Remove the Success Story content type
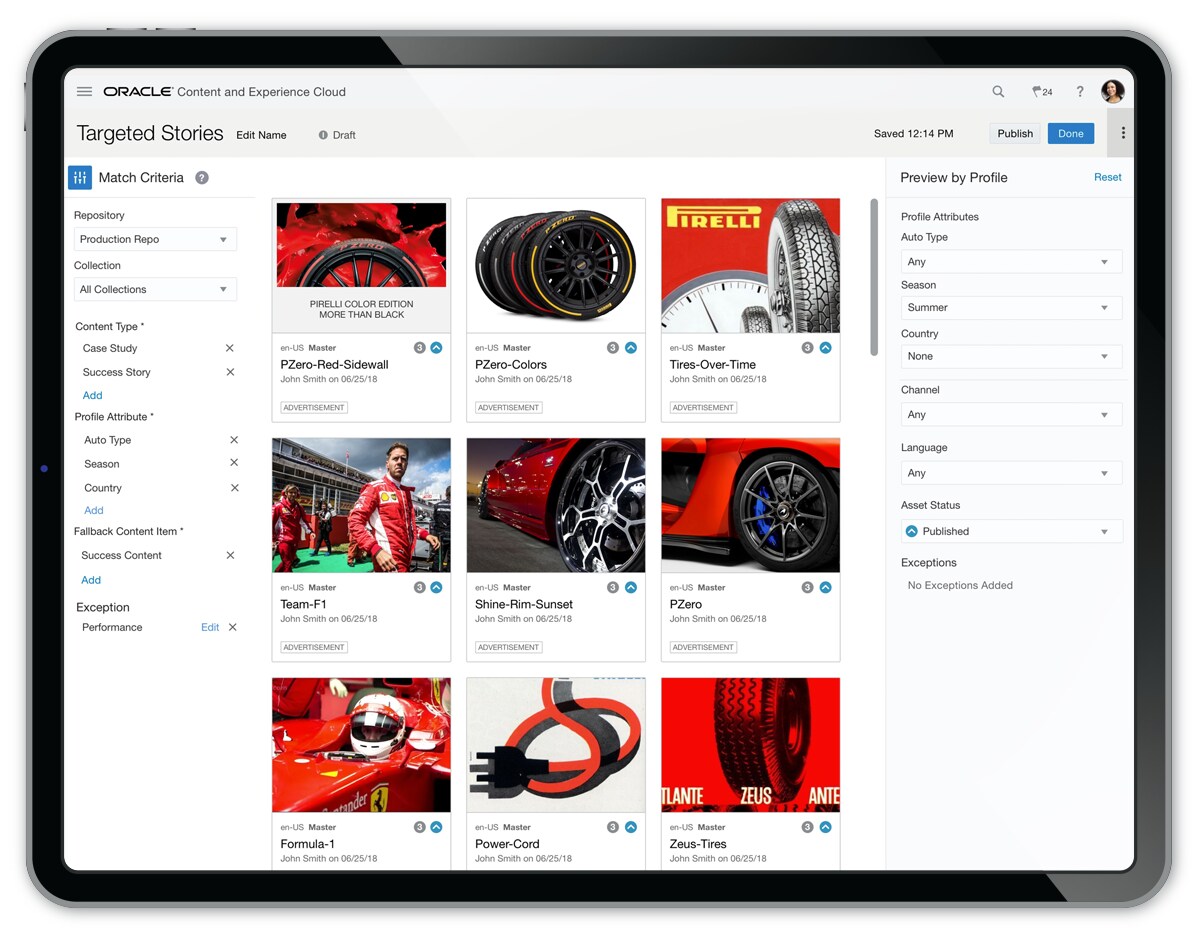This screenshot has width=1200, height=936. [x=230, y=372]
